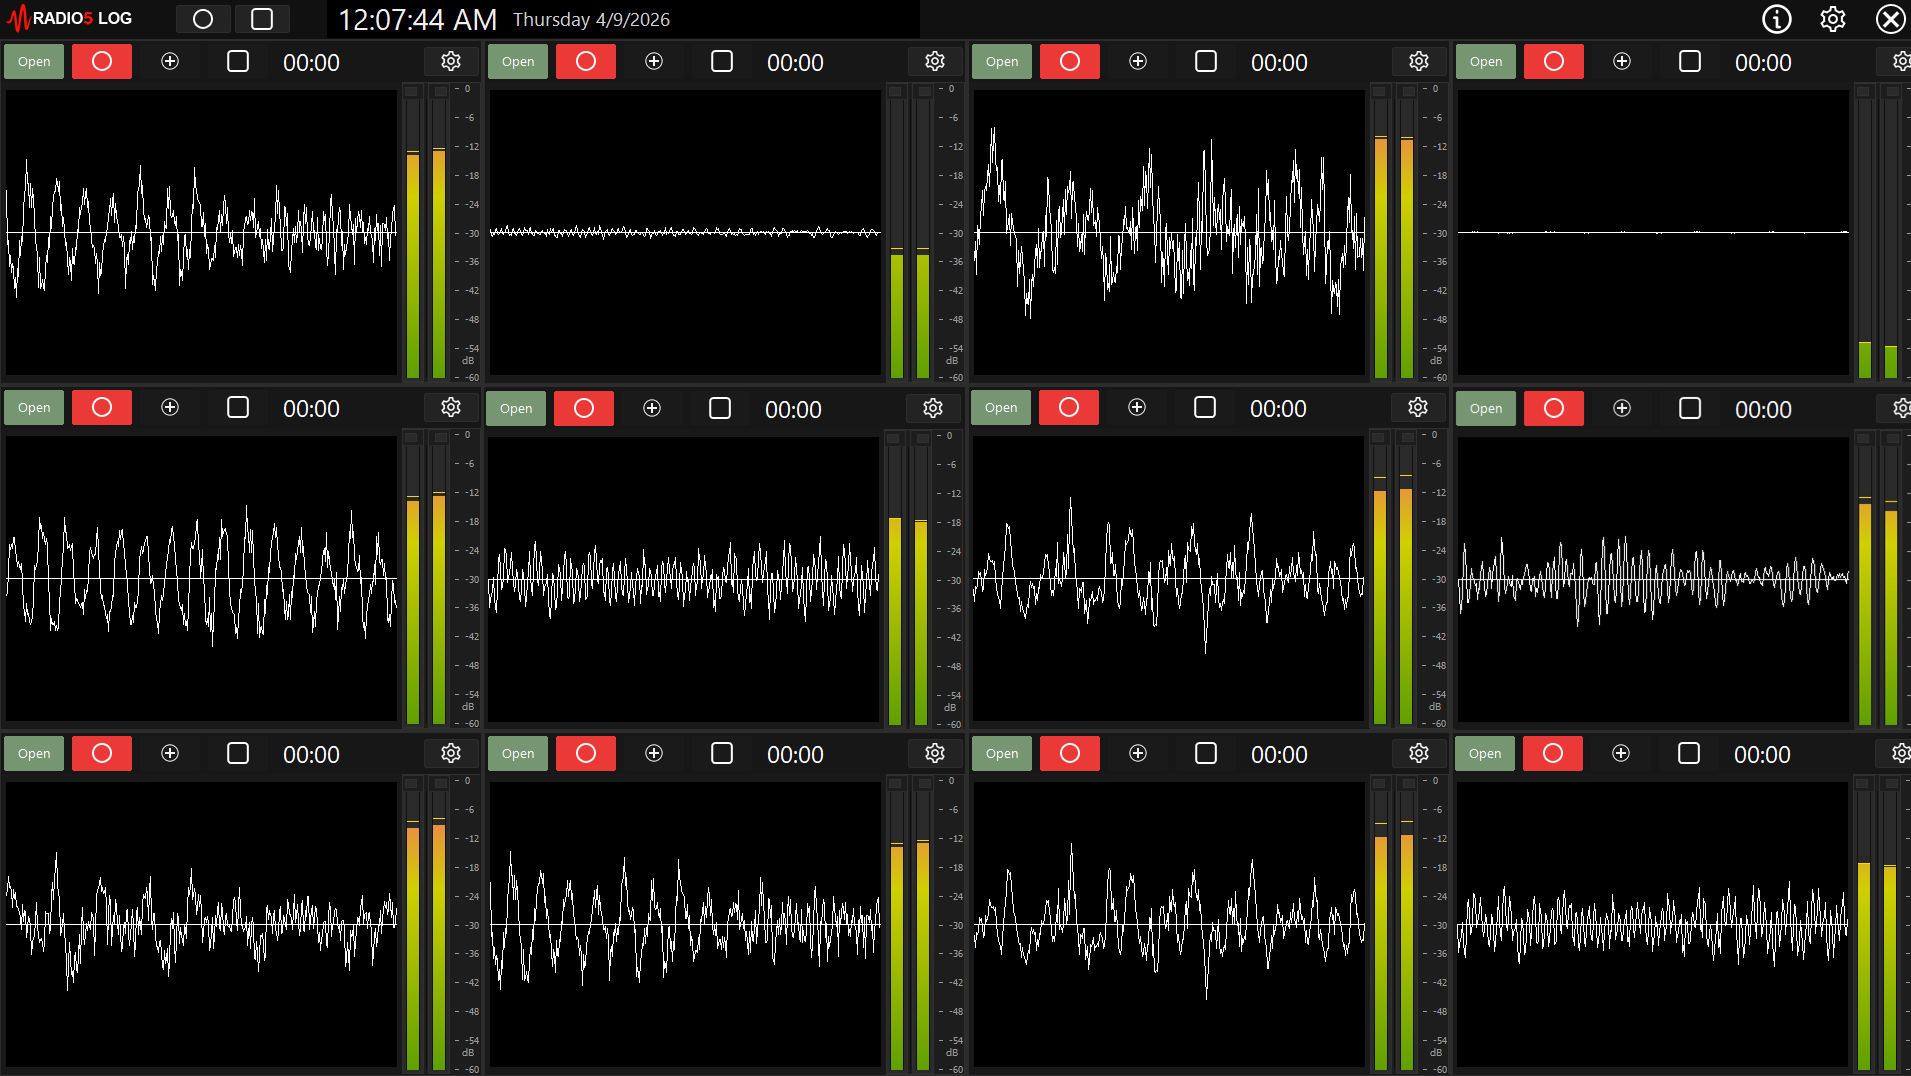Open settings gear for the first channel
Image resolution: width=1911 pixels, height=1076 pixels.
(451, 62)
